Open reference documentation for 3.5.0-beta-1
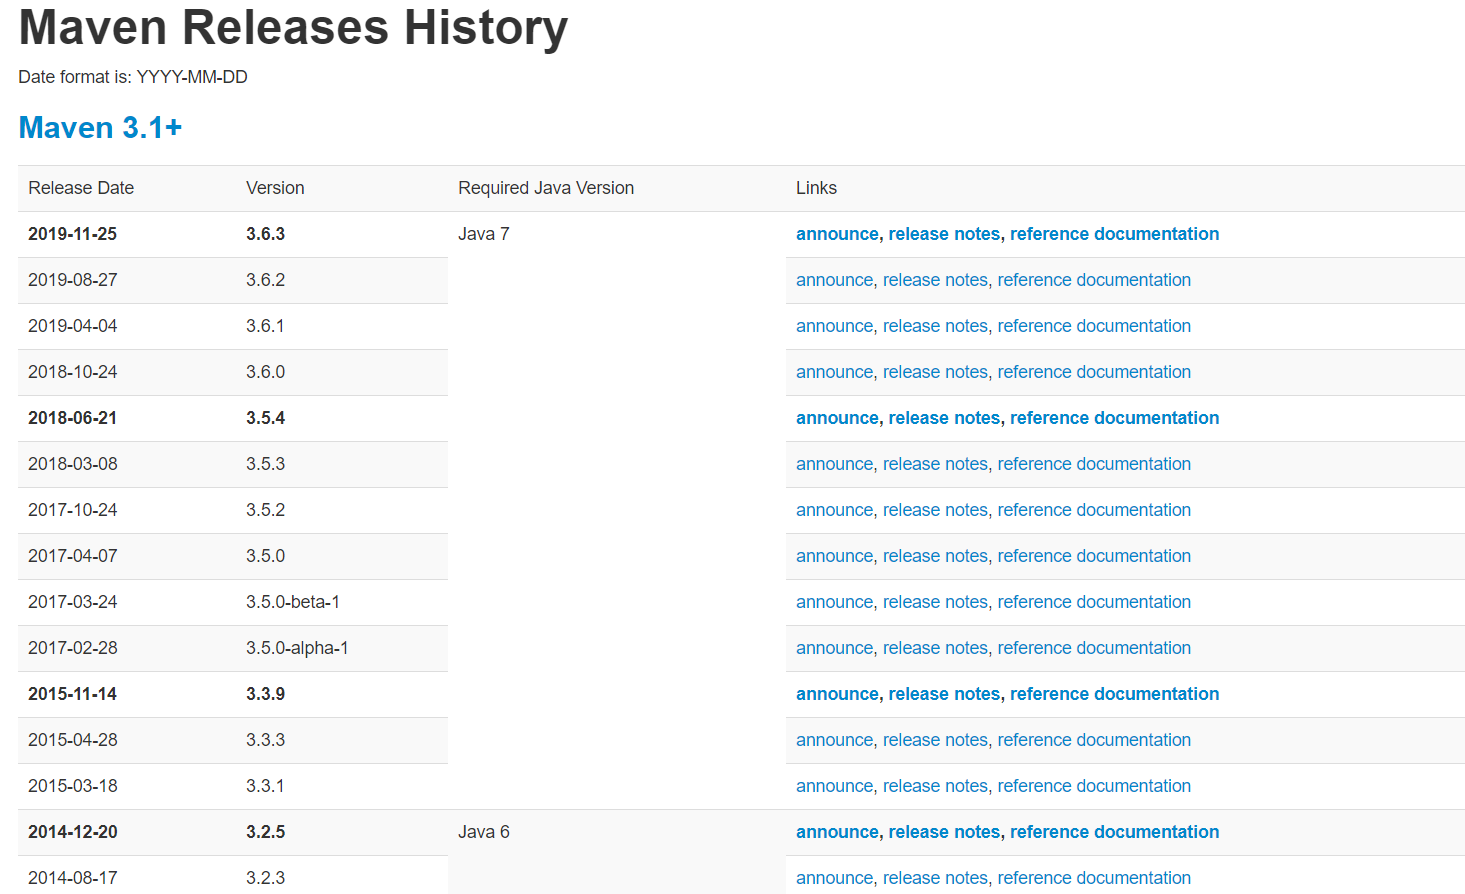Image resolution: width=1465 pixels, height=894 pixels. pyautogui.click(x=1094, y=602)
